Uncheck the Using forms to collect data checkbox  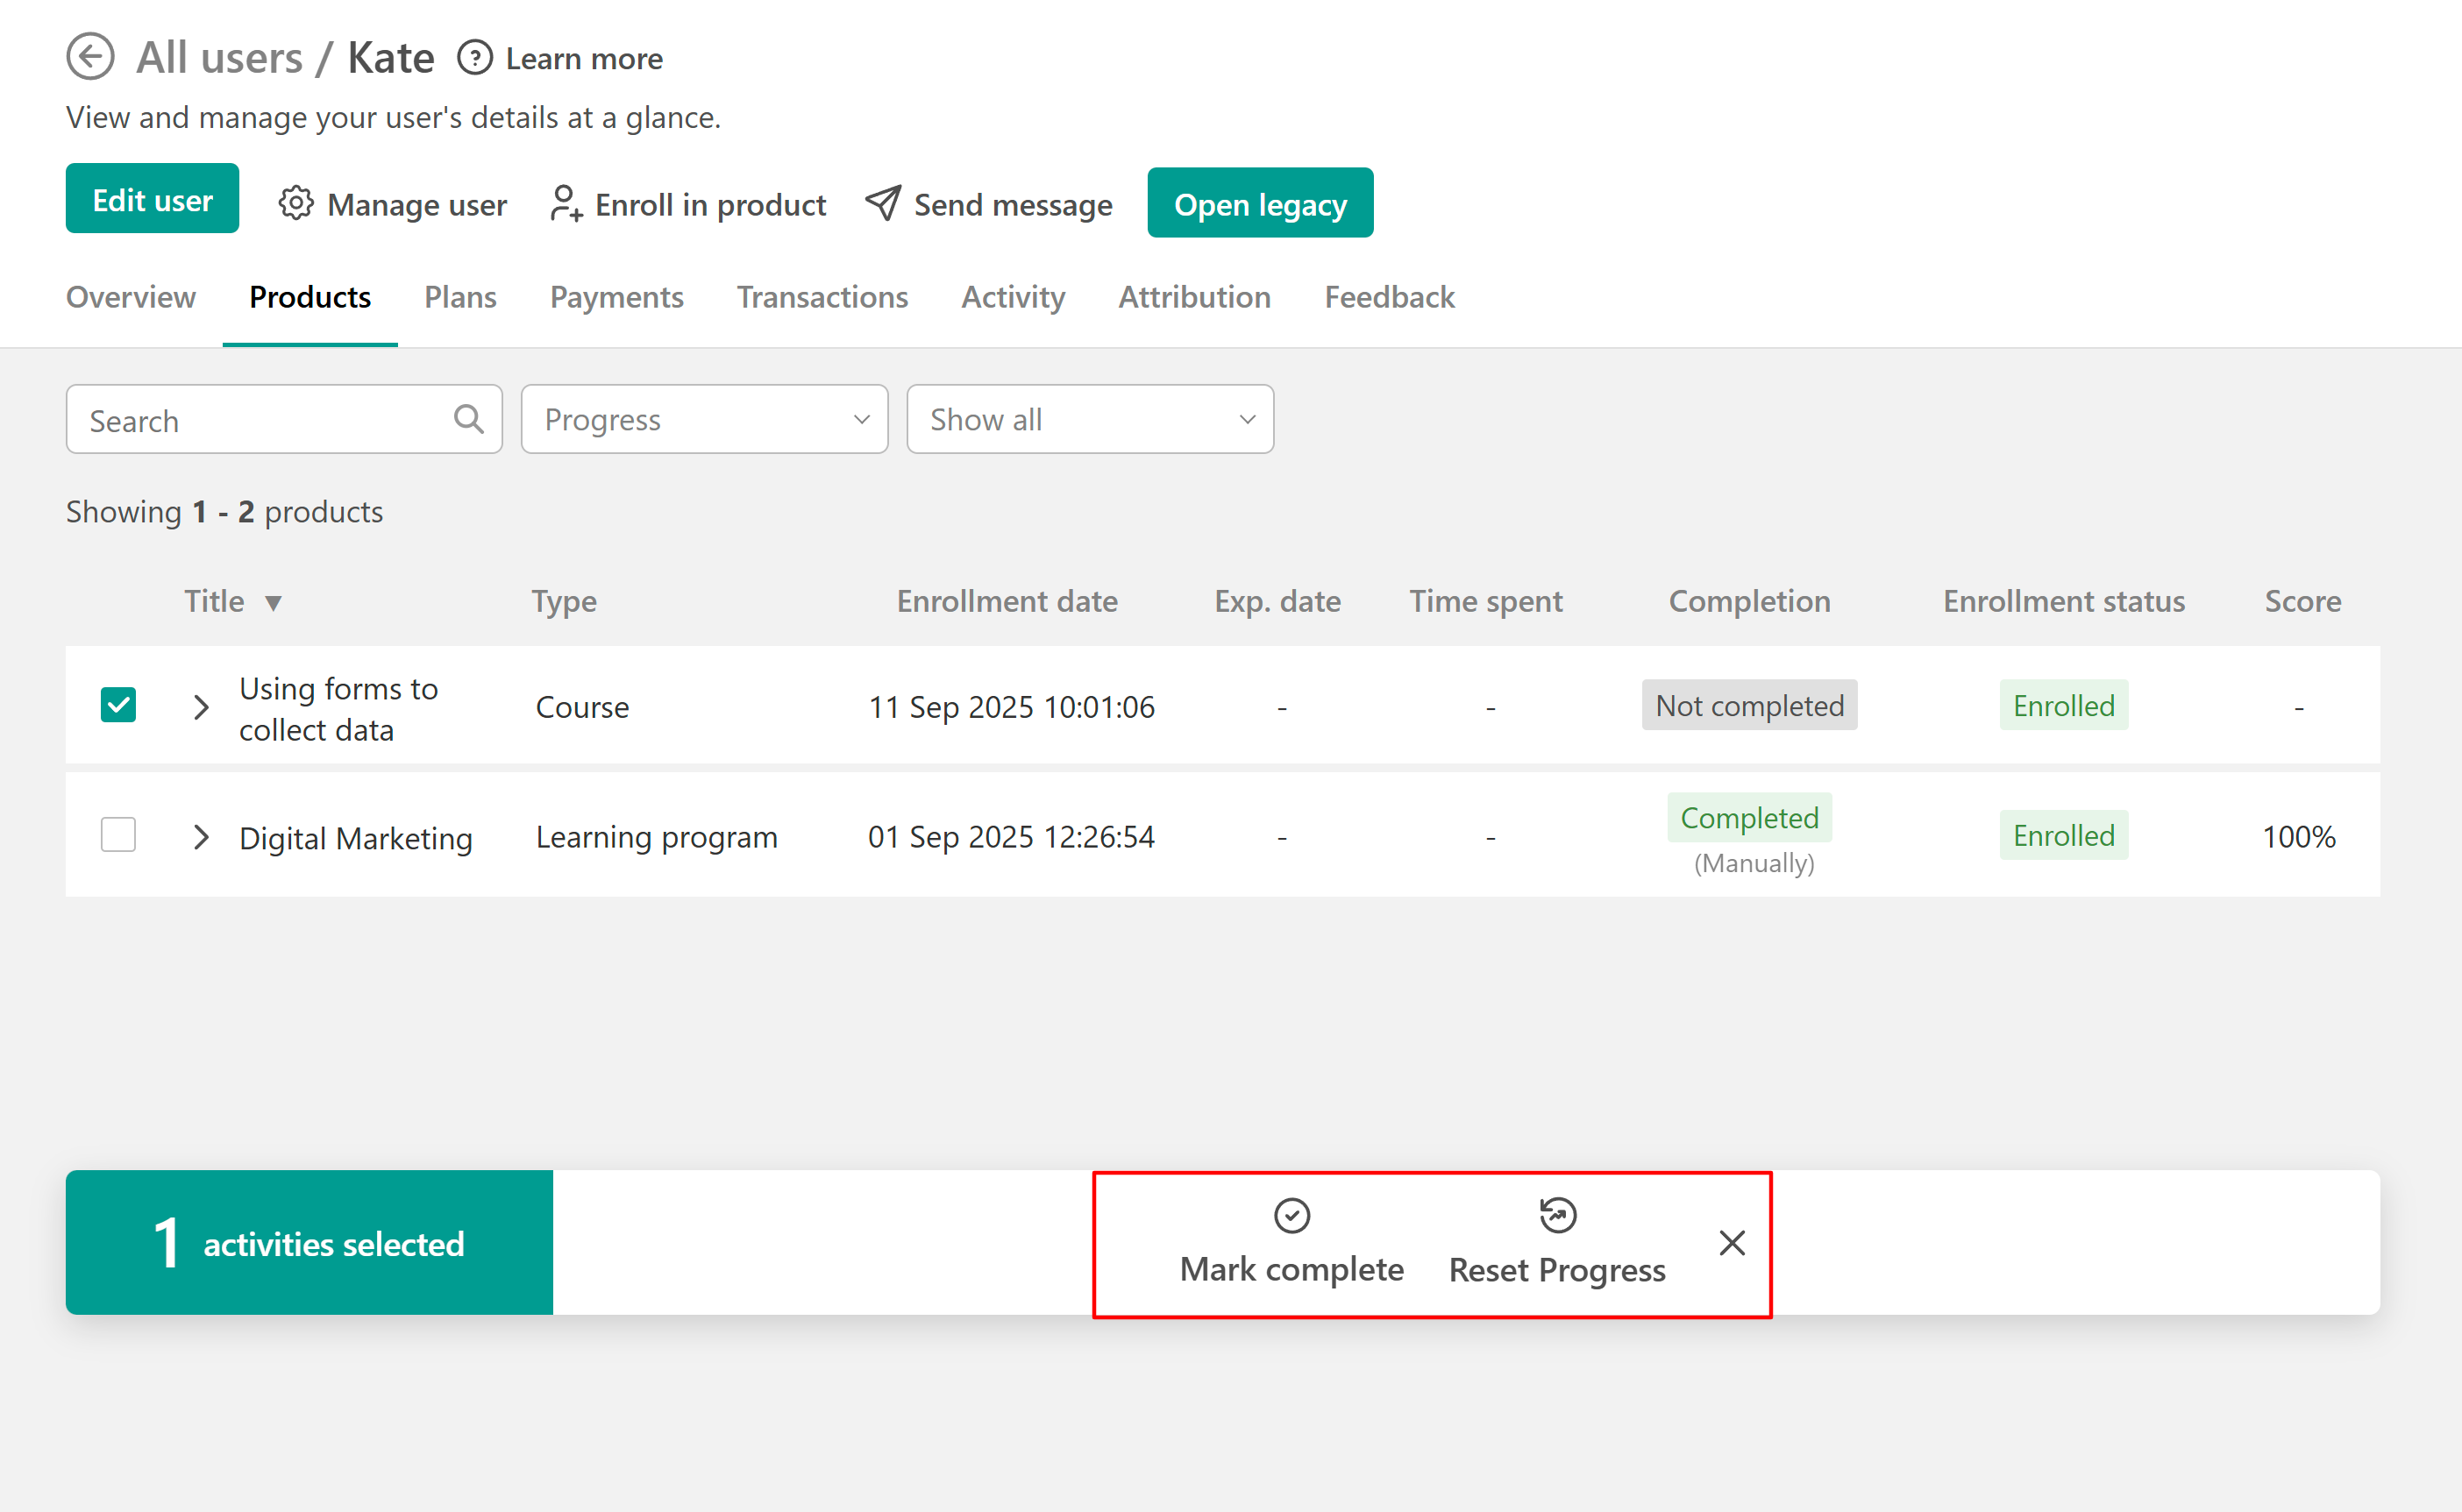[118, 705]
